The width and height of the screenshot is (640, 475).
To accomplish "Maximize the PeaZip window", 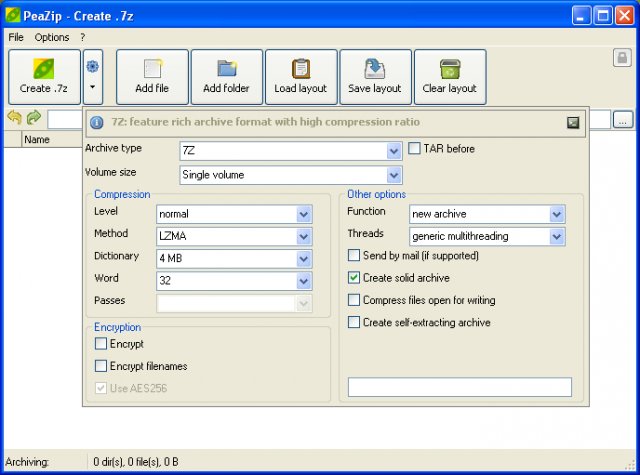I will 603,16.
